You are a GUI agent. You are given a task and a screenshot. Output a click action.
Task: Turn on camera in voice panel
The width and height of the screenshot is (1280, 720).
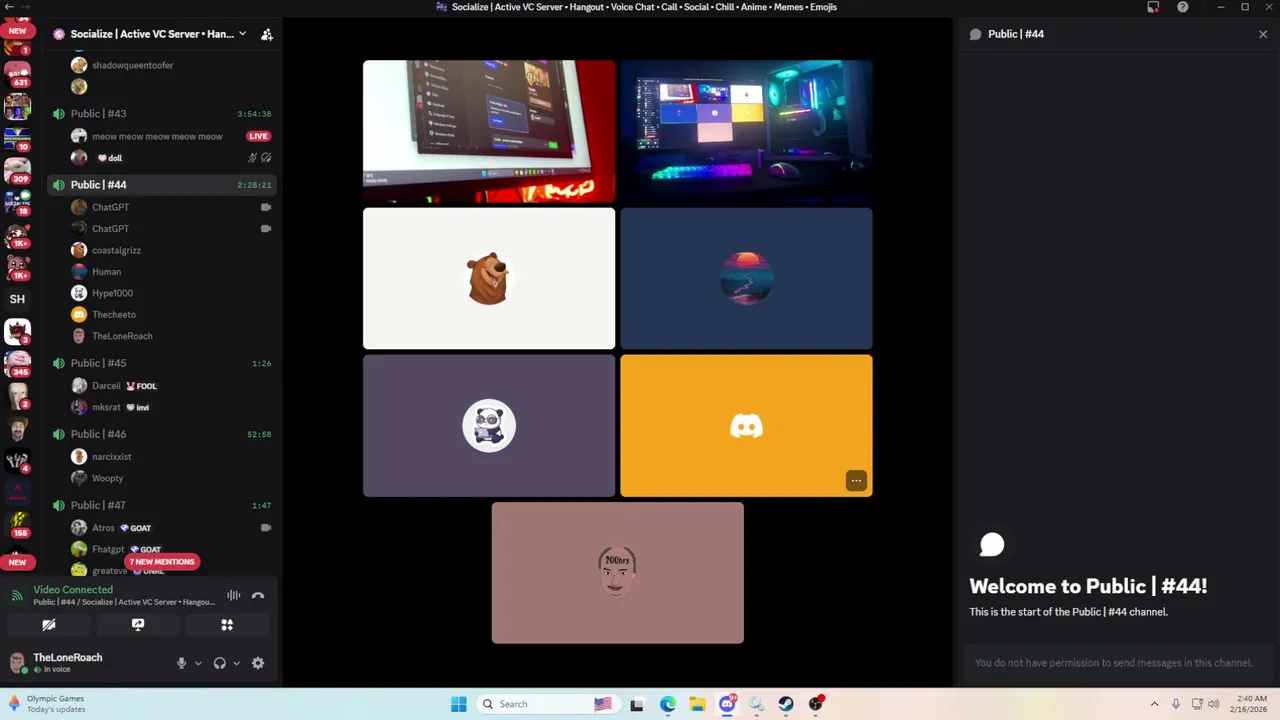[x=48, y=625]
